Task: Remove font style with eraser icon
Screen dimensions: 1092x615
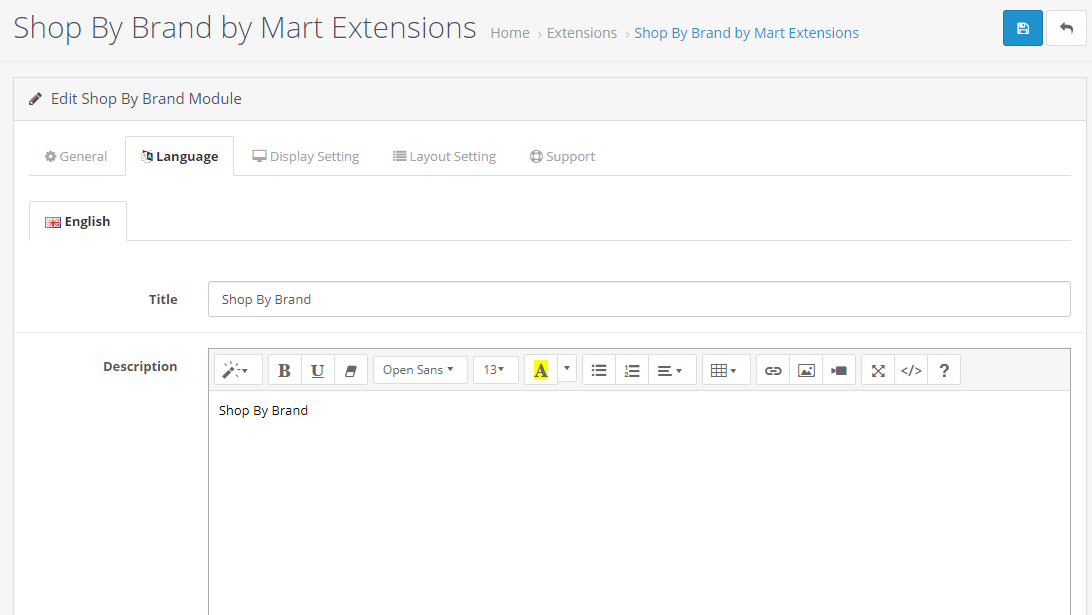Action: [x=351, y=371]
